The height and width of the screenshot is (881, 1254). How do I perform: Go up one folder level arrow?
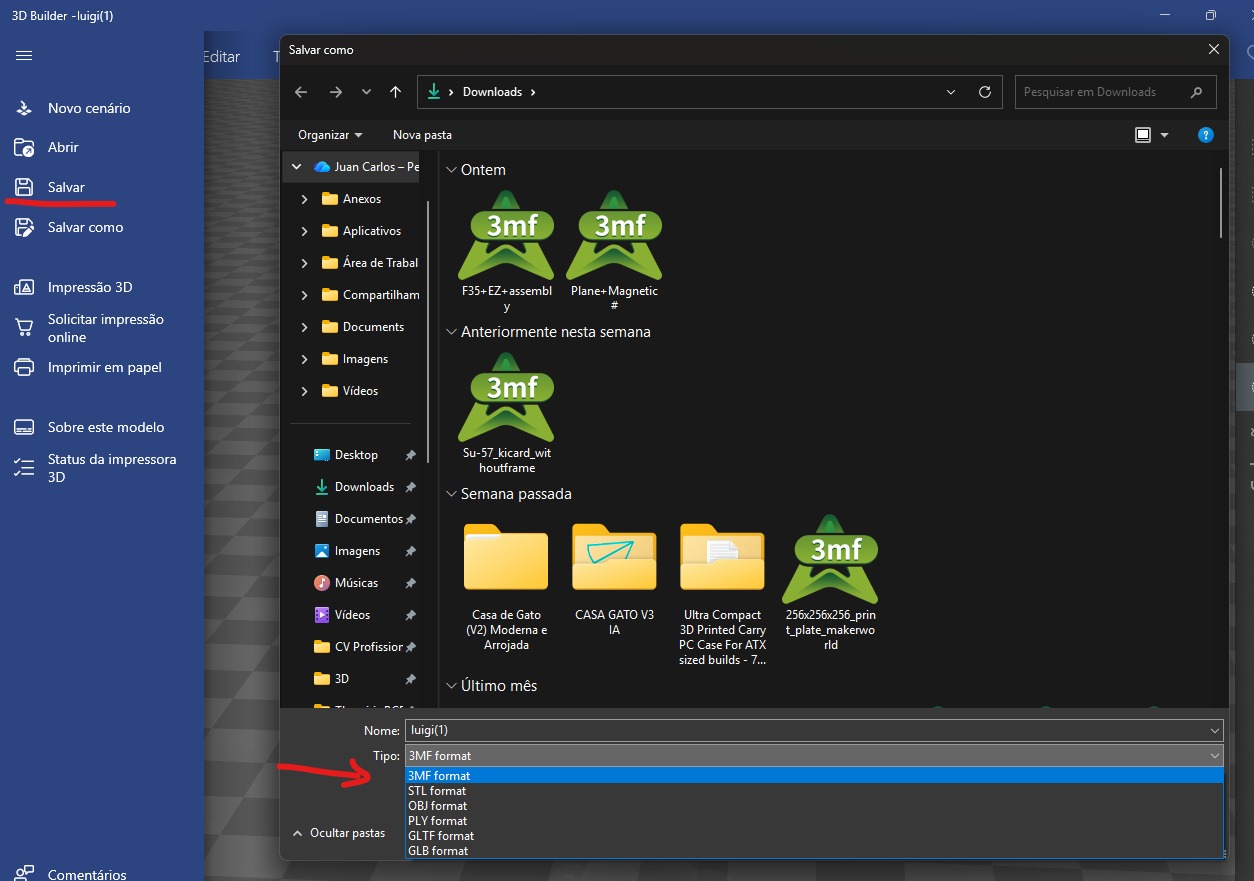pos(396,92)
